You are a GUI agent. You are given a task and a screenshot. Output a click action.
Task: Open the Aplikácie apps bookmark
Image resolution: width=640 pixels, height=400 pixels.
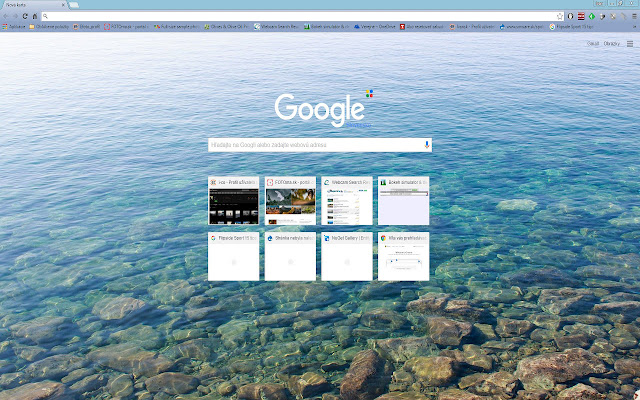[x=13, y=27]
